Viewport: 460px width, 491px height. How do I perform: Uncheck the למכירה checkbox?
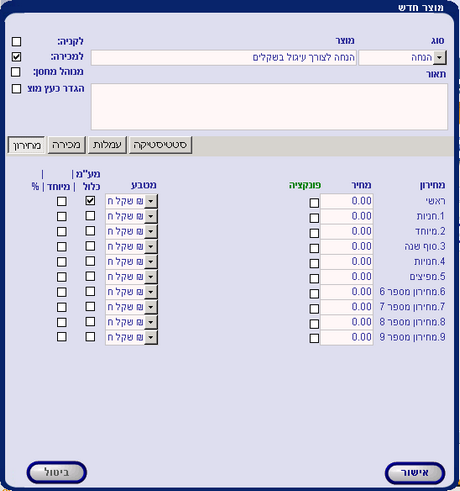coord(16,57)
